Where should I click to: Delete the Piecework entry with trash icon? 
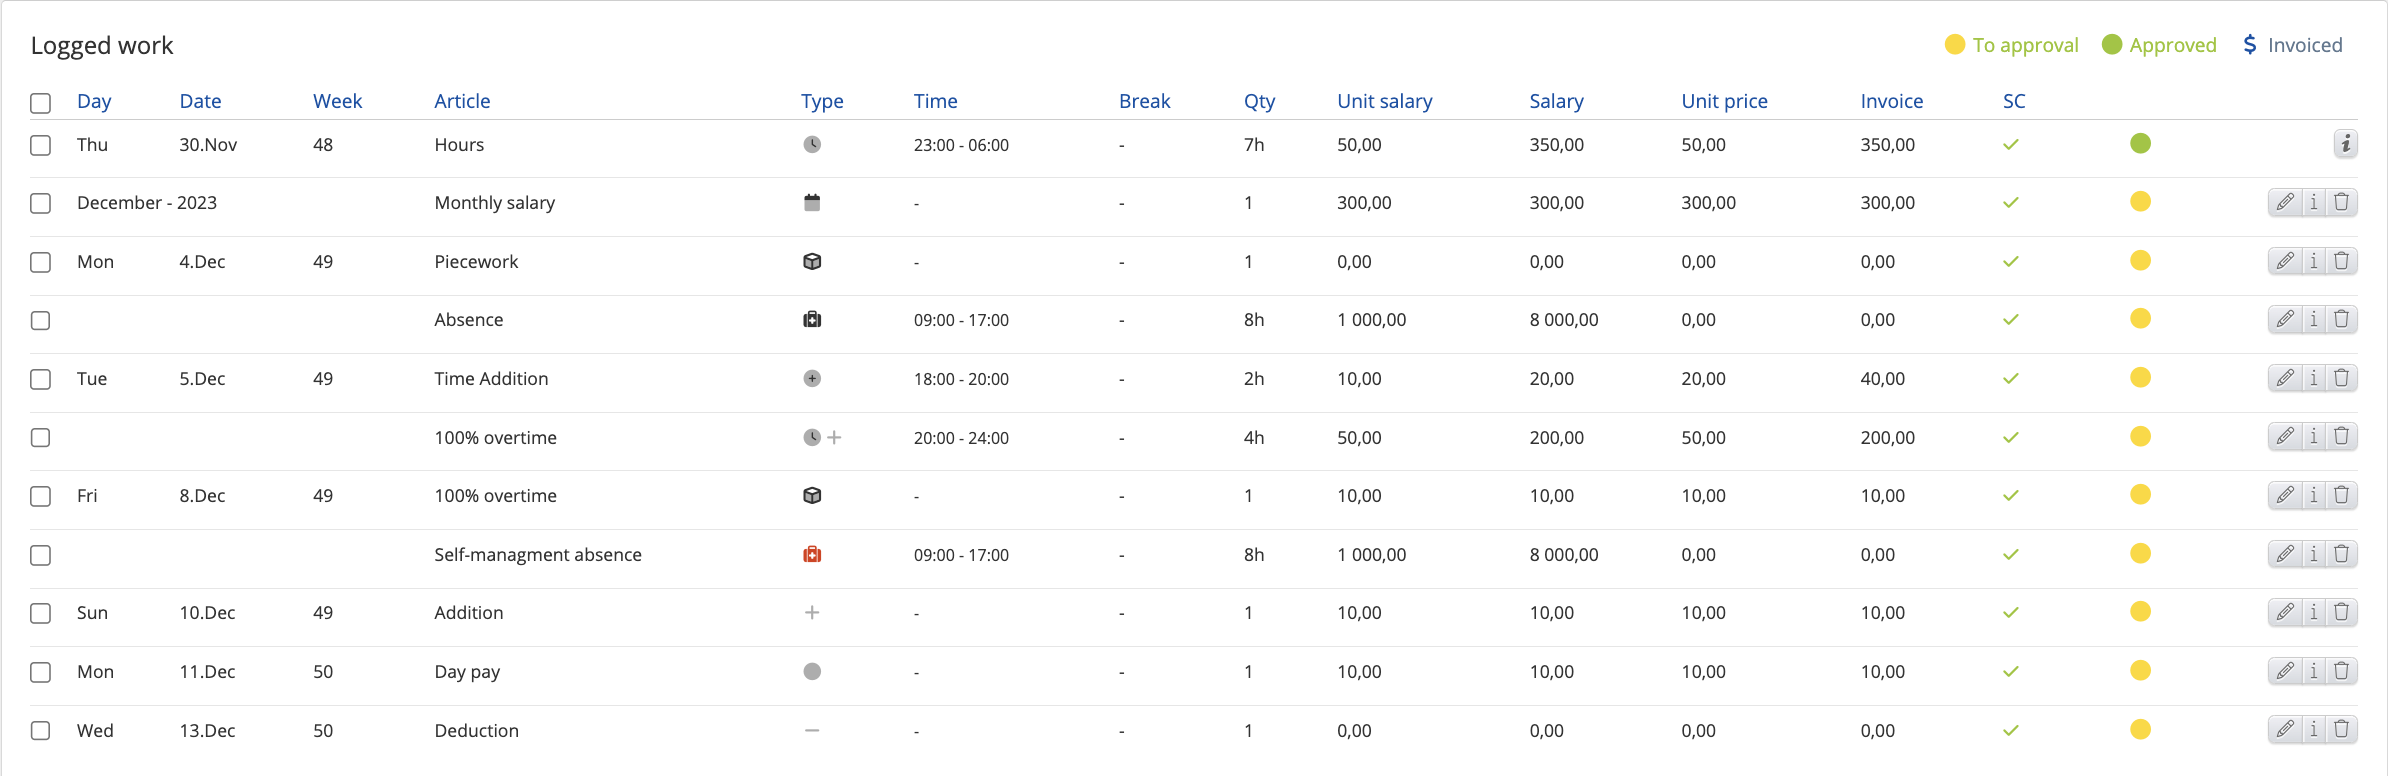click(2342, 261)
